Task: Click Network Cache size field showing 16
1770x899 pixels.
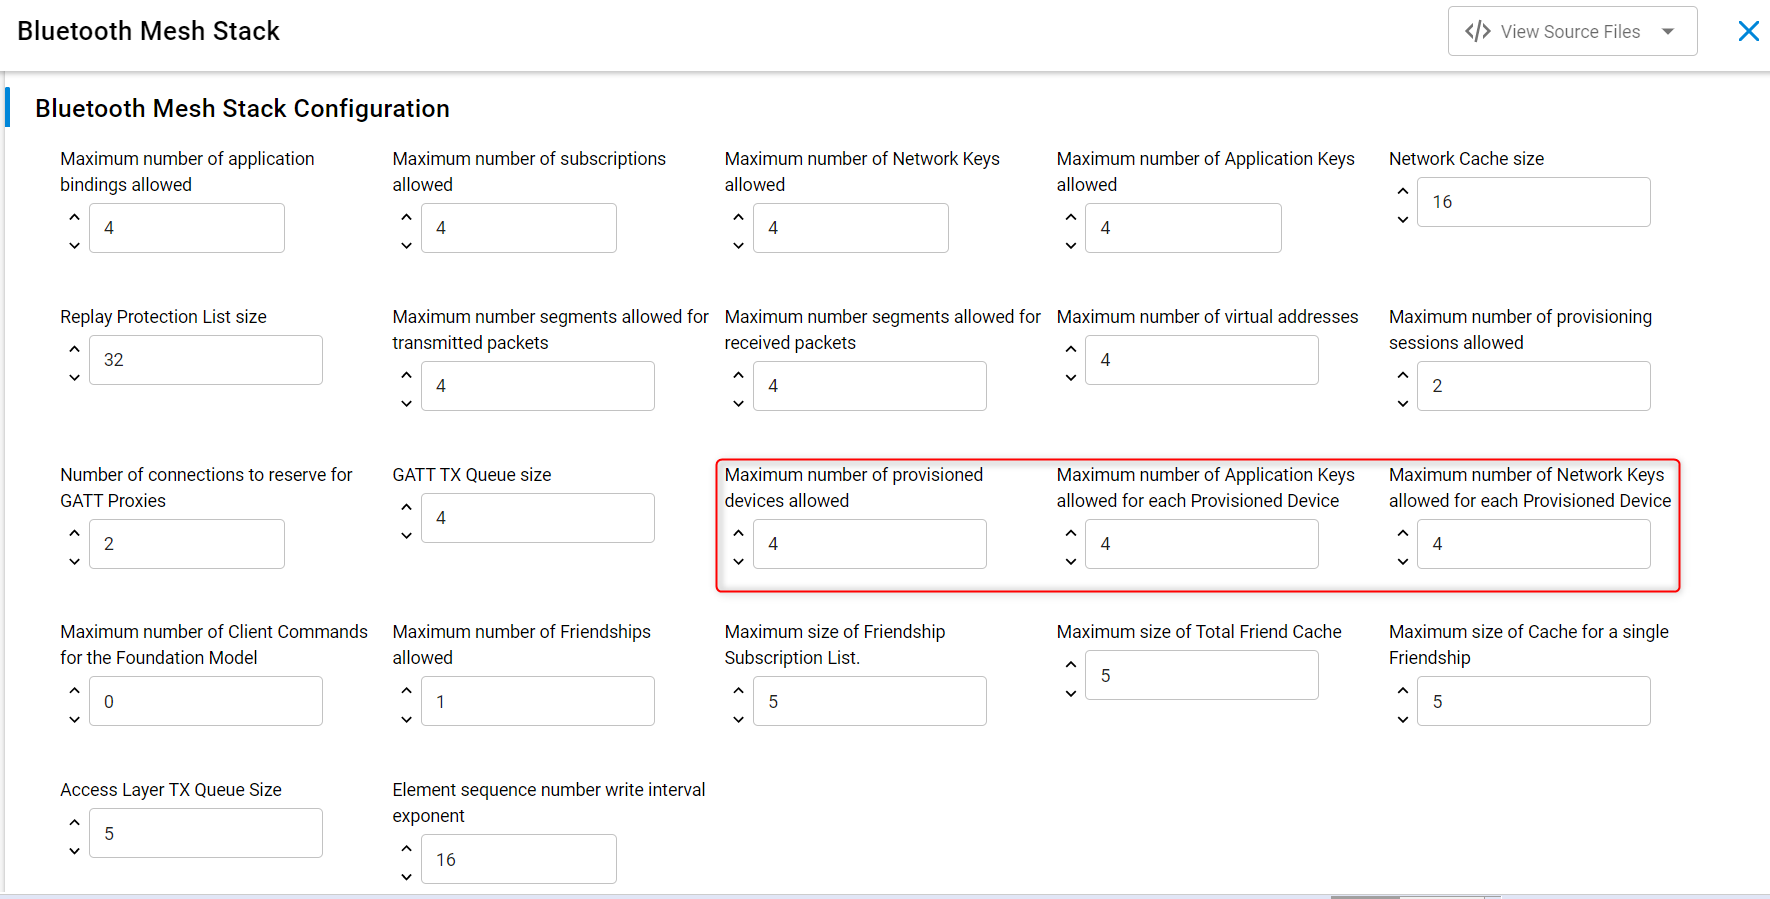Action: point(1534,202)
